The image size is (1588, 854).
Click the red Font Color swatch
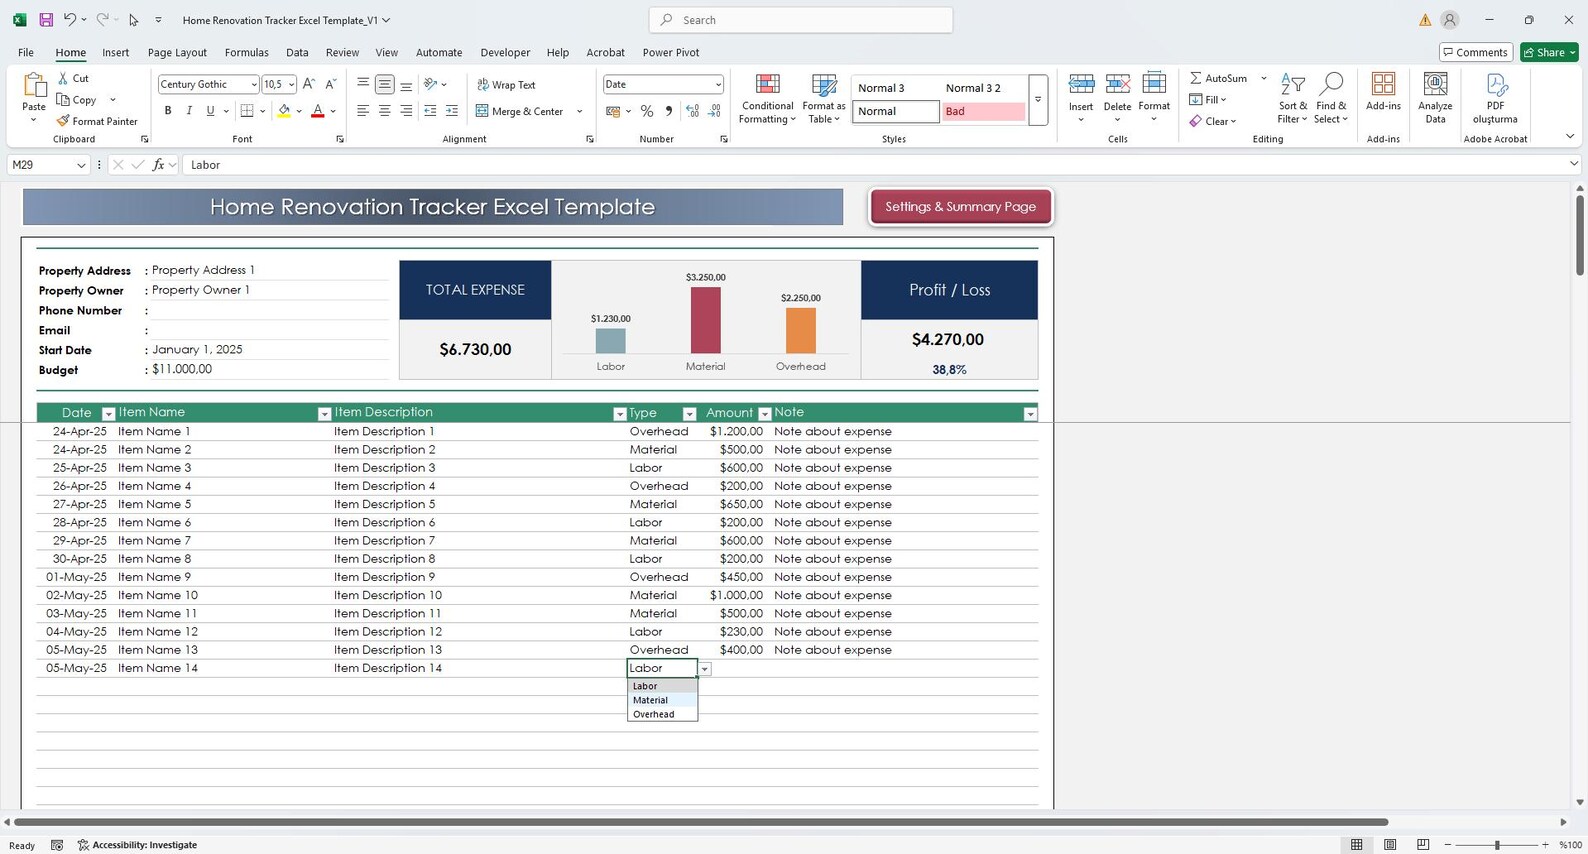point(318,111)
